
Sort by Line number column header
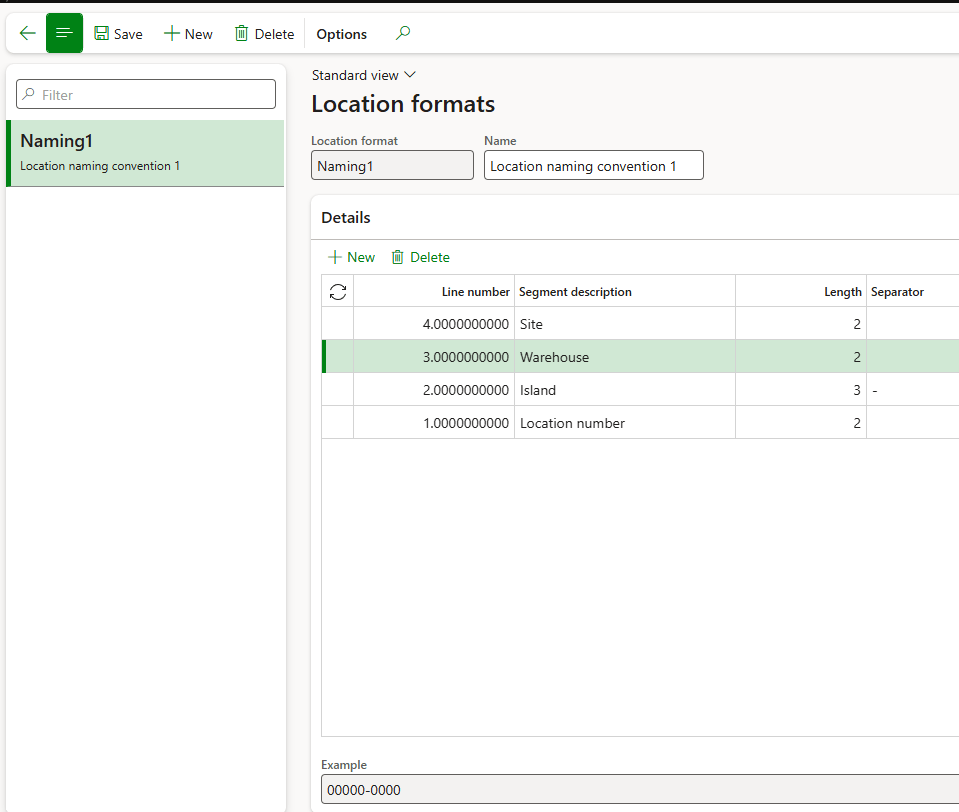(475, 292)
